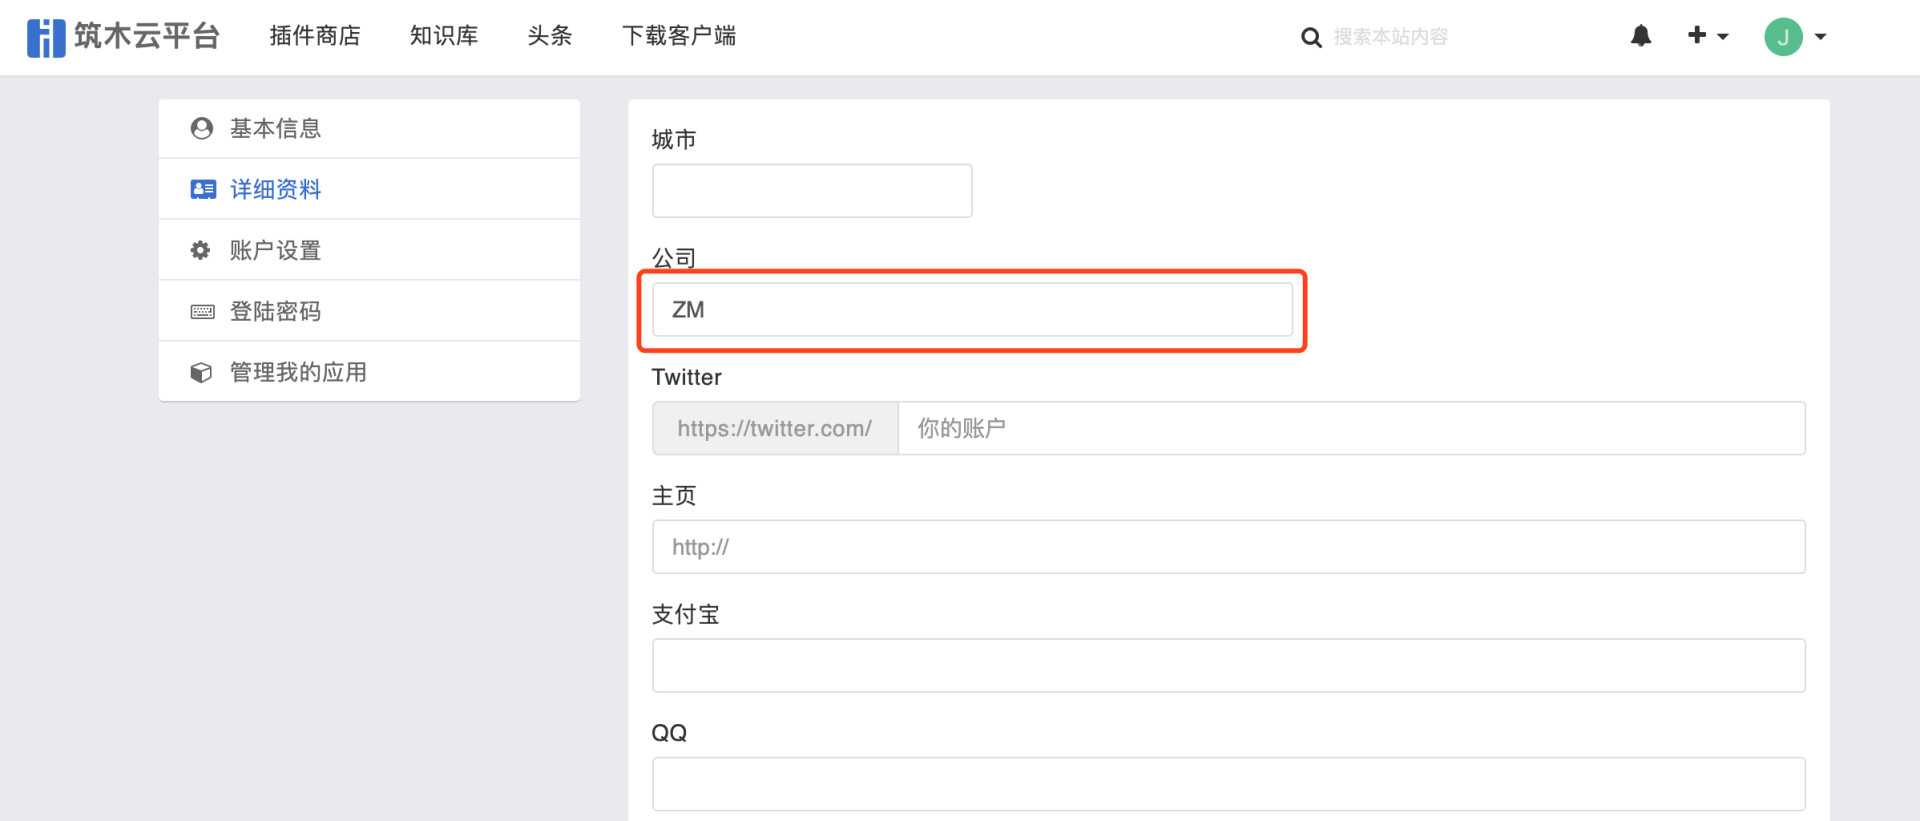Viewport: 1920px width, 821px height.
Task: Click the 公司 field containing ZM
Action: (x=972, y=310)
